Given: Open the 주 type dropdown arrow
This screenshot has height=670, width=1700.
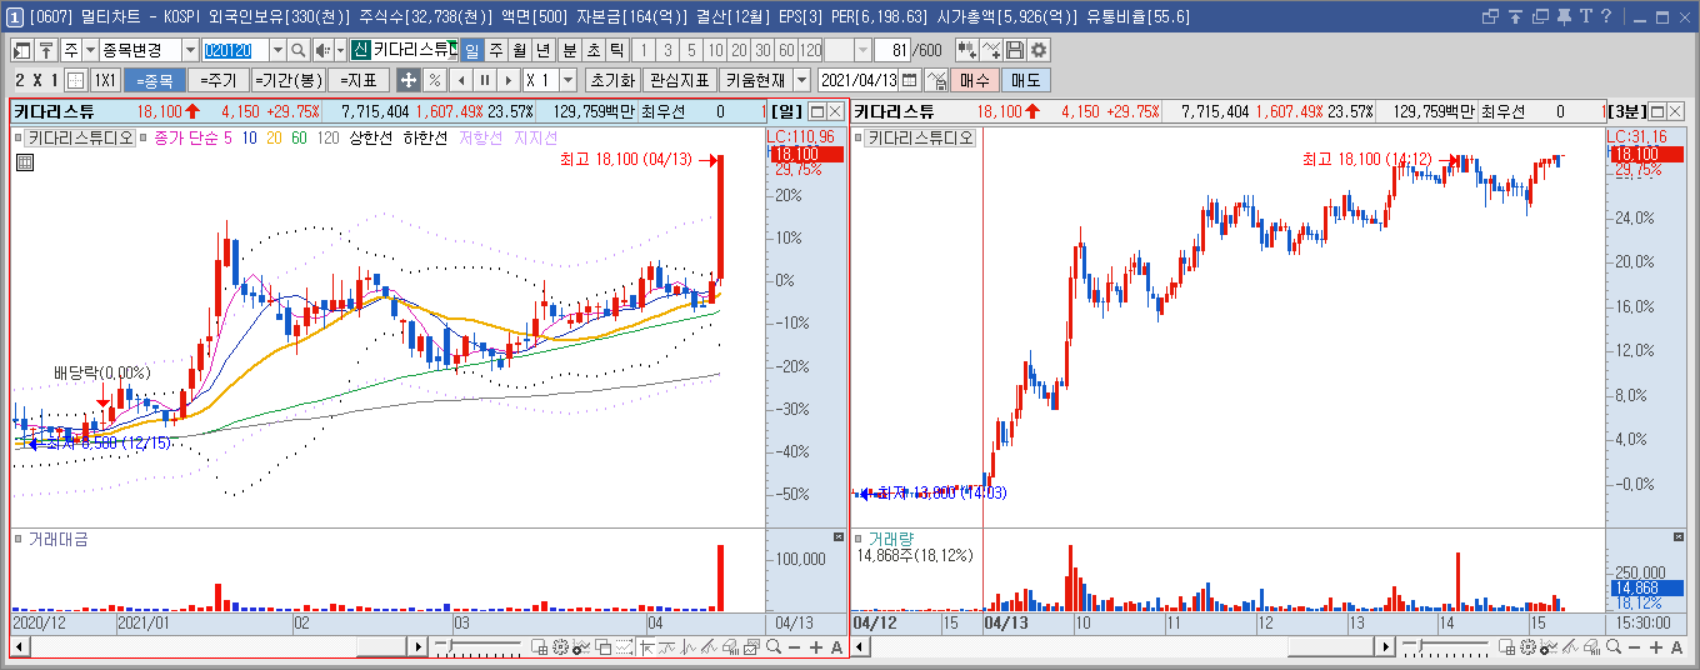Looking at the screenshot, I should (90, 50).
